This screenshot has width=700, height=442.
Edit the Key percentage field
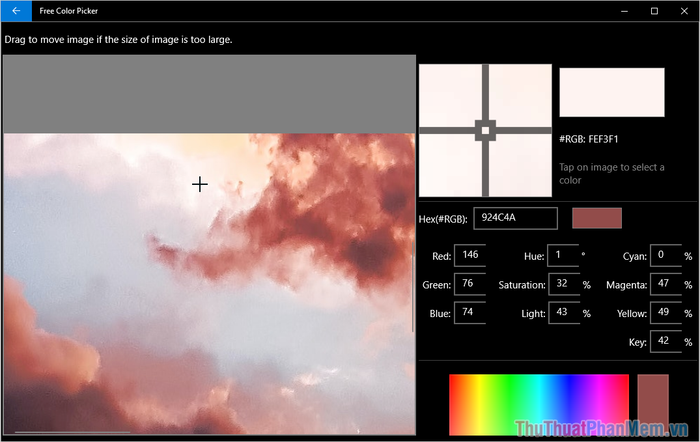point(666,342)
